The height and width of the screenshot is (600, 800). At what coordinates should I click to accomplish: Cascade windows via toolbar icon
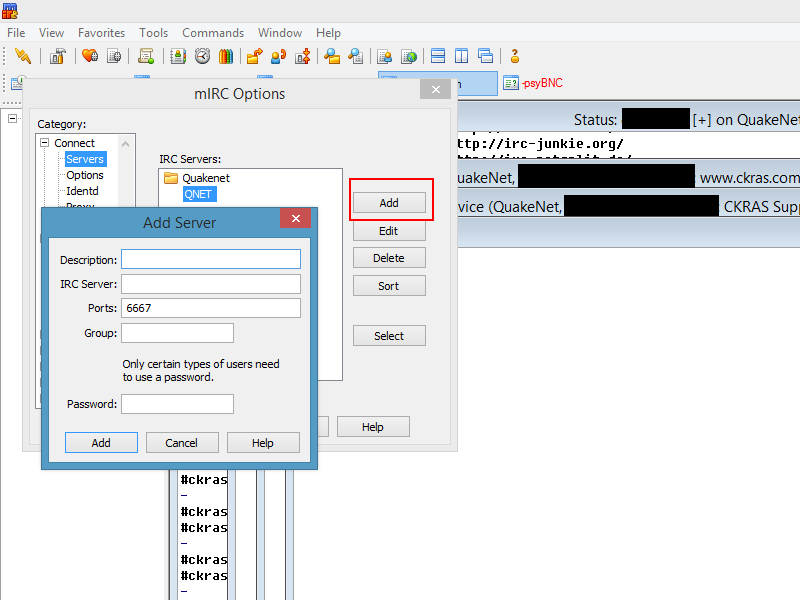[x=485, y=56]
